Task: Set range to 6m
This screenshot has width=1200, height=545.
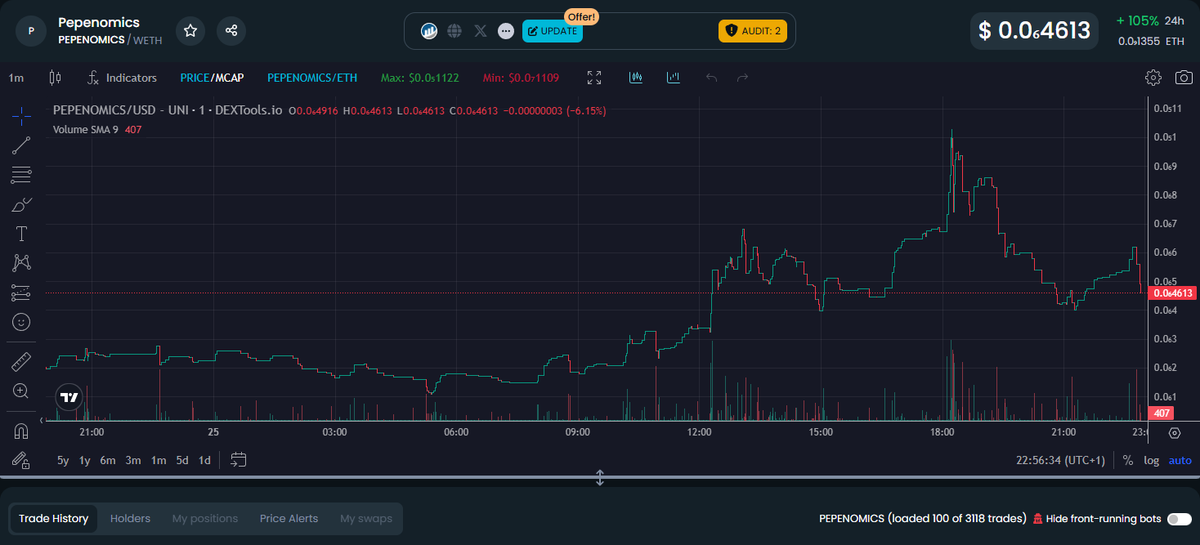Action: 108,461
